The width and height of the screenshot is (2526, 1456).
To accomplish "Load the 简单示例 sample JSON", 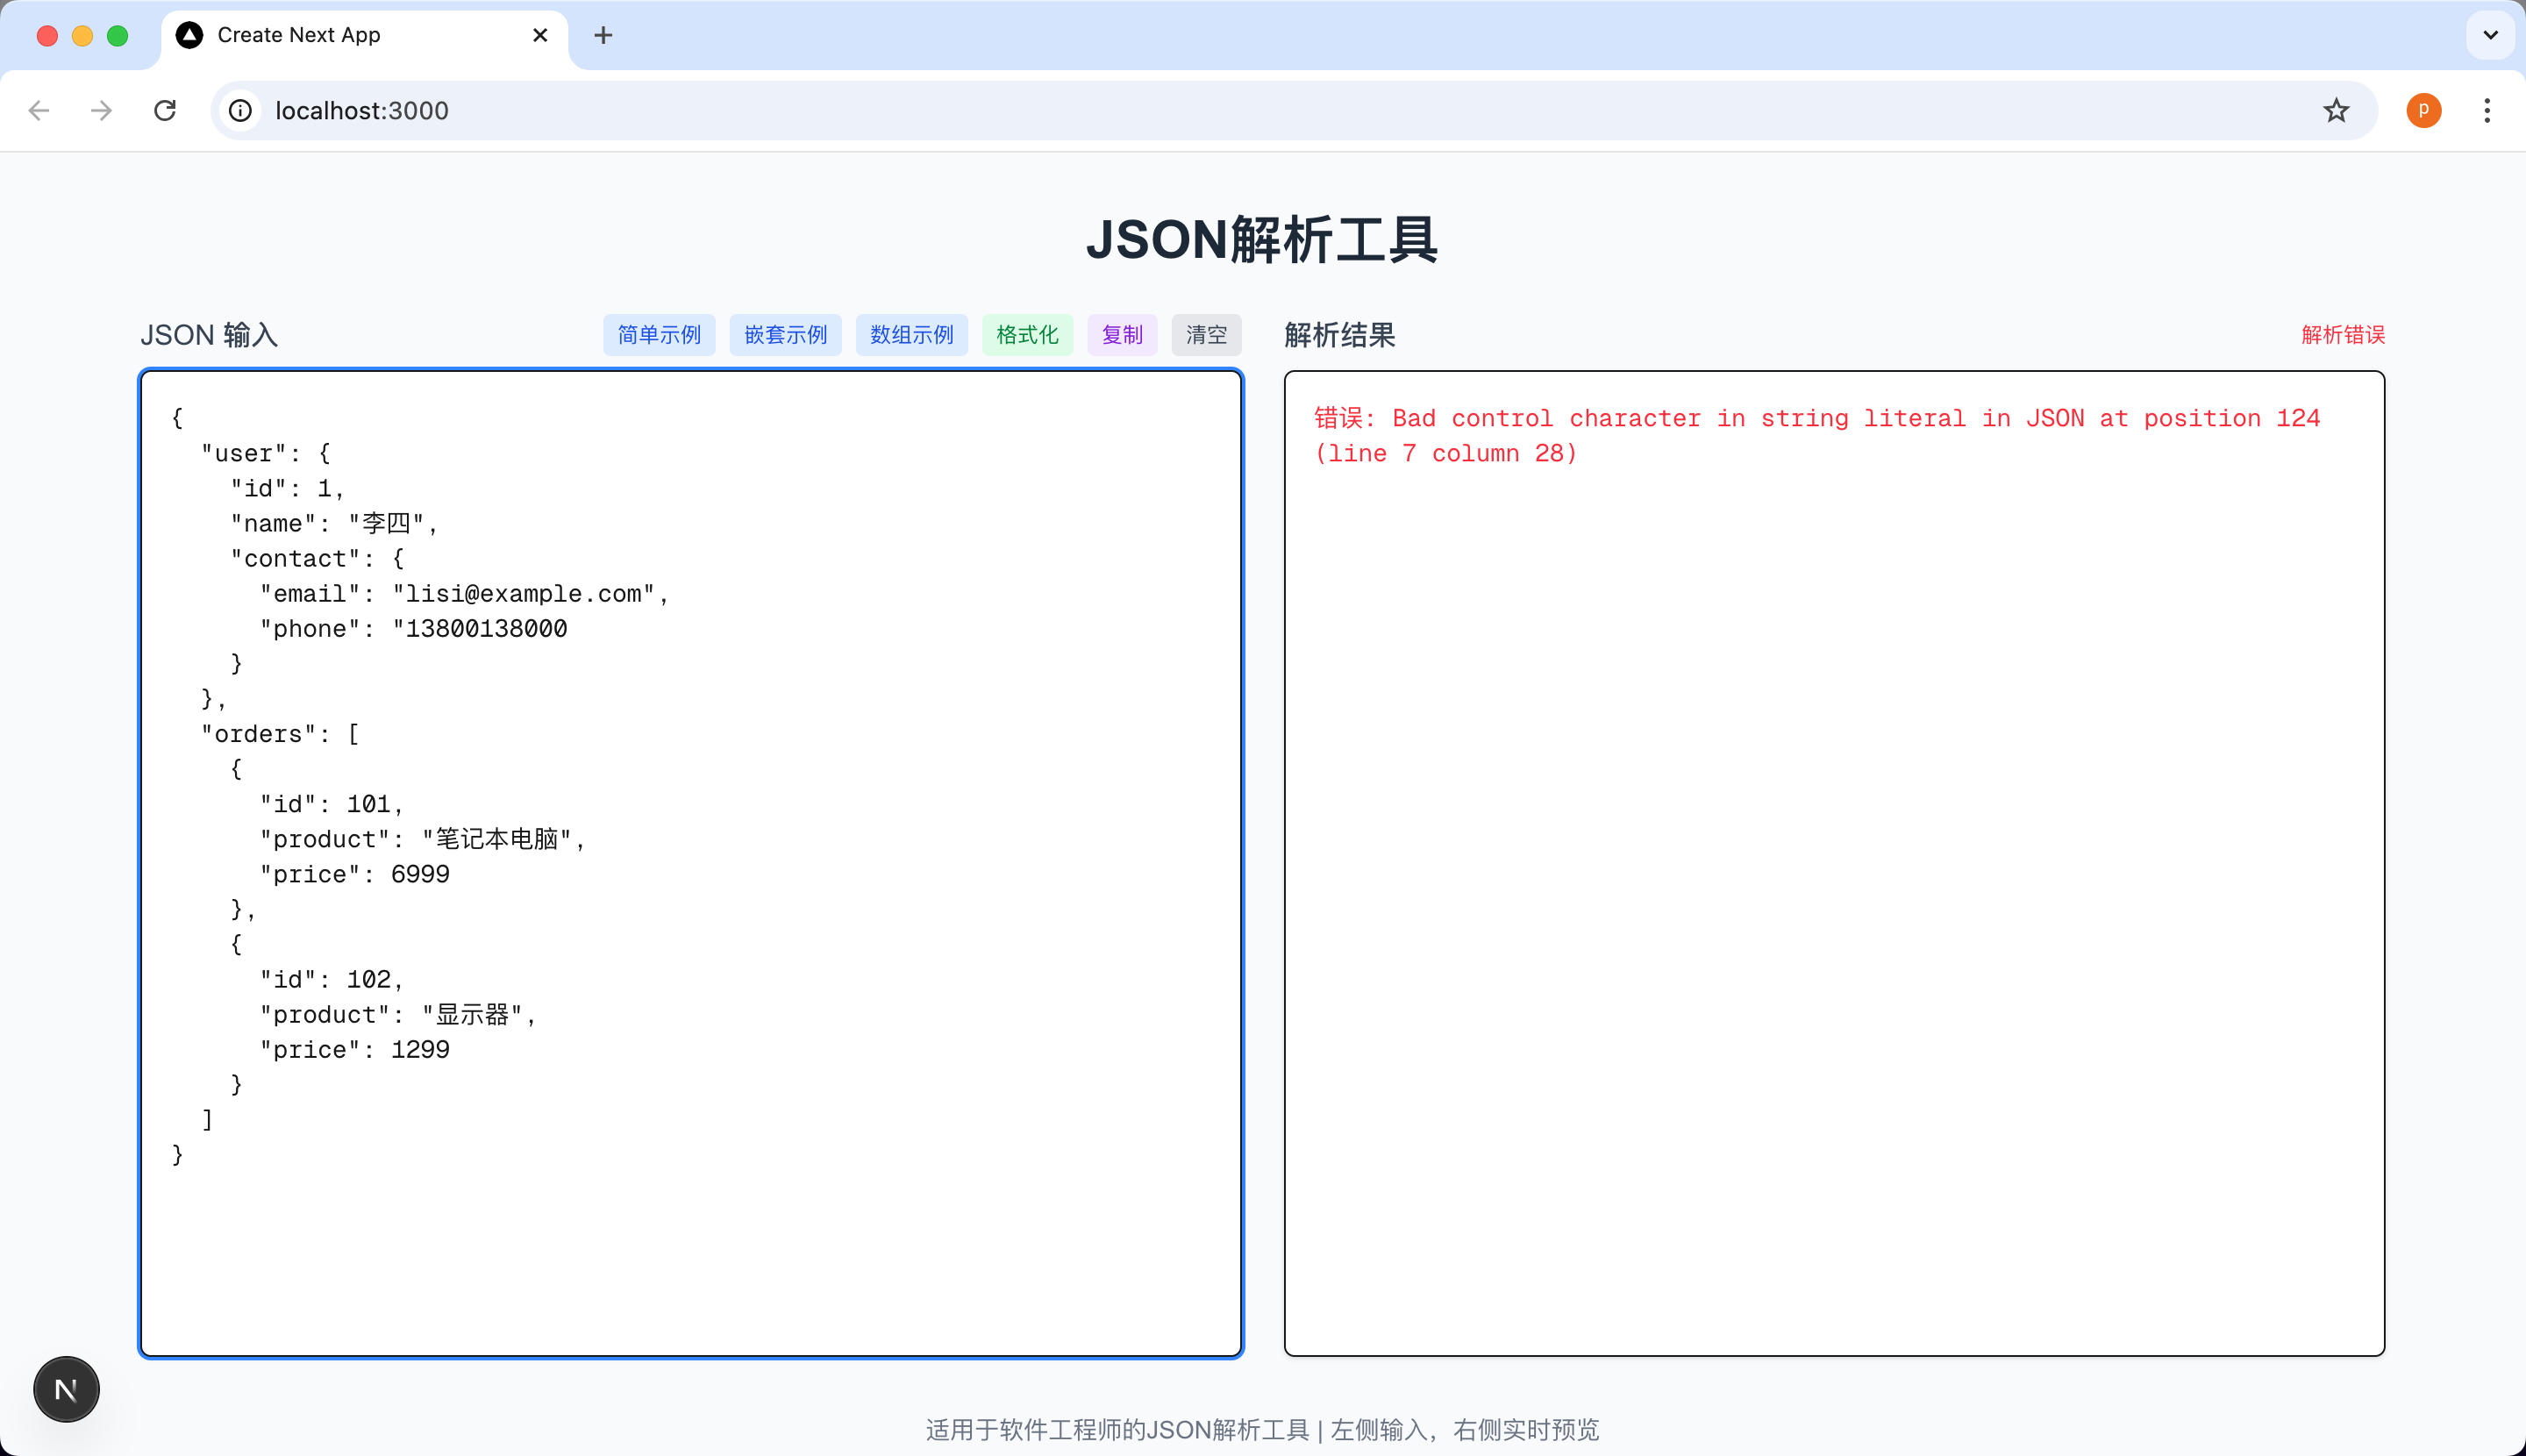I will click(659, 335).
